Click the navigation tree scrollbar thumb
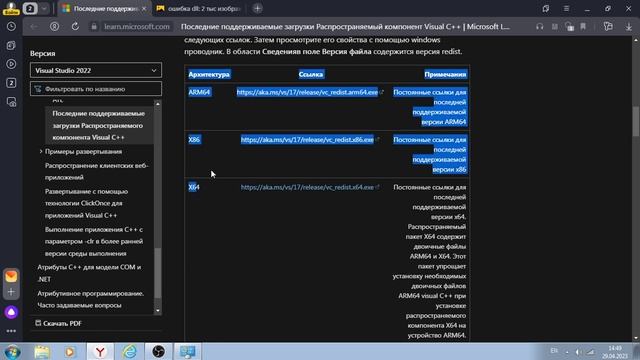Viewport: 640px width, 360px height. click(158, 273)
